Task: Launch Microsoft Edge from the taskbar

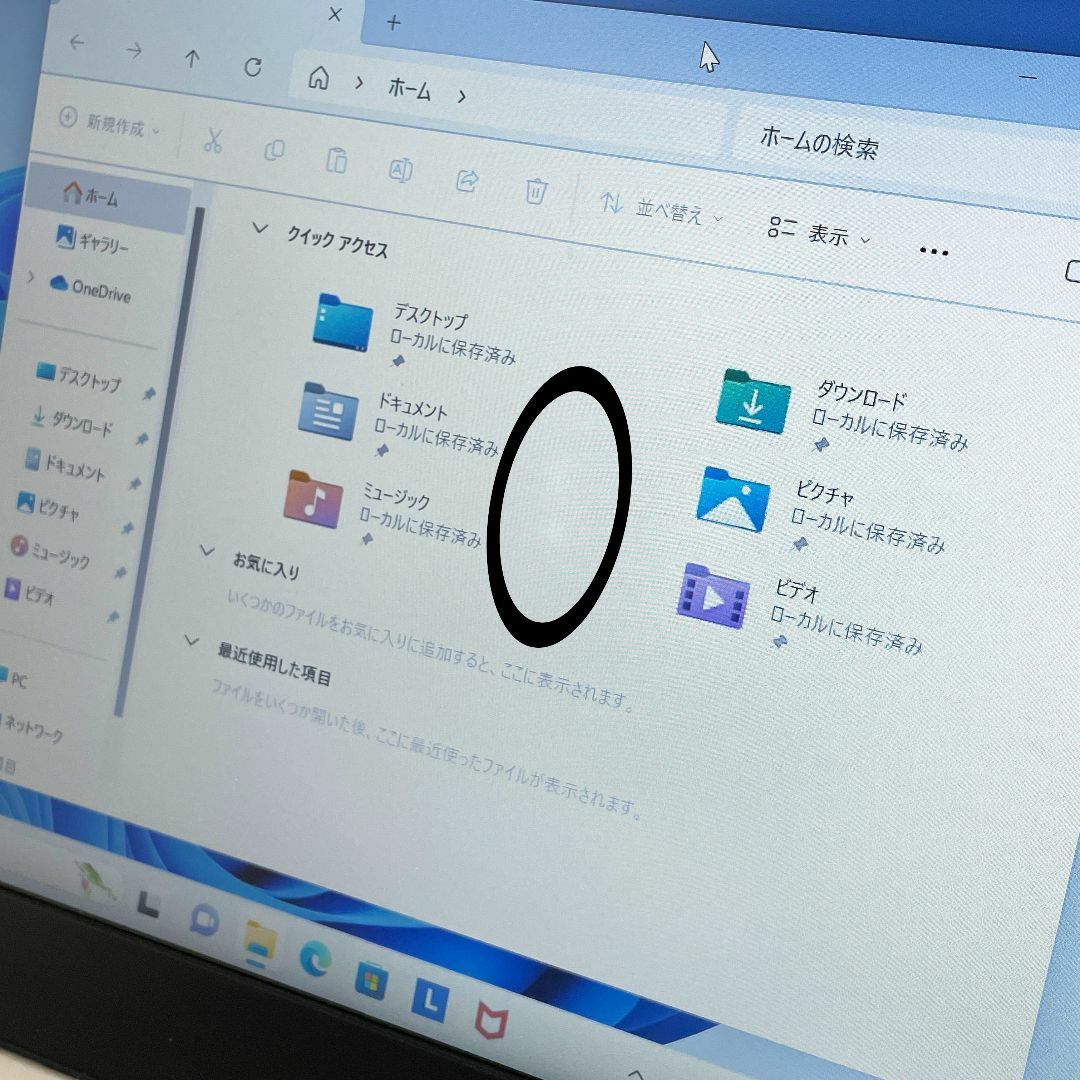Action: click(x=315, y=959)
